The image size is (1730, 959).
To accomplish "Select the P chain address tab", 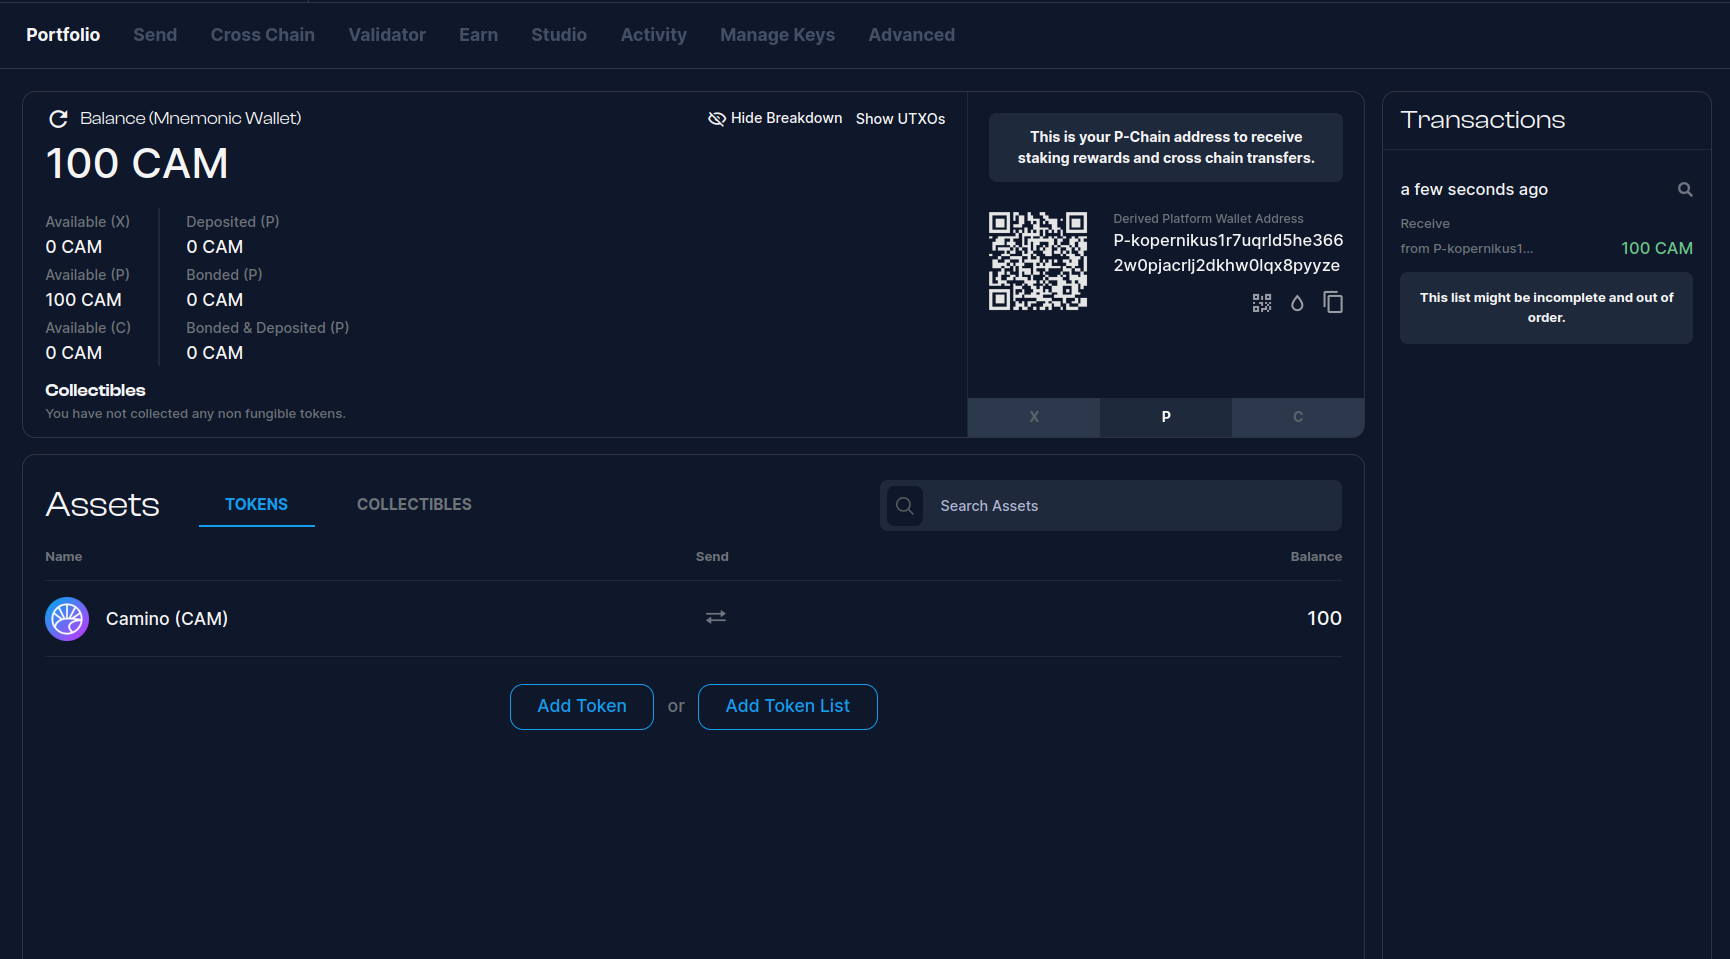I will pos(1166,417).
